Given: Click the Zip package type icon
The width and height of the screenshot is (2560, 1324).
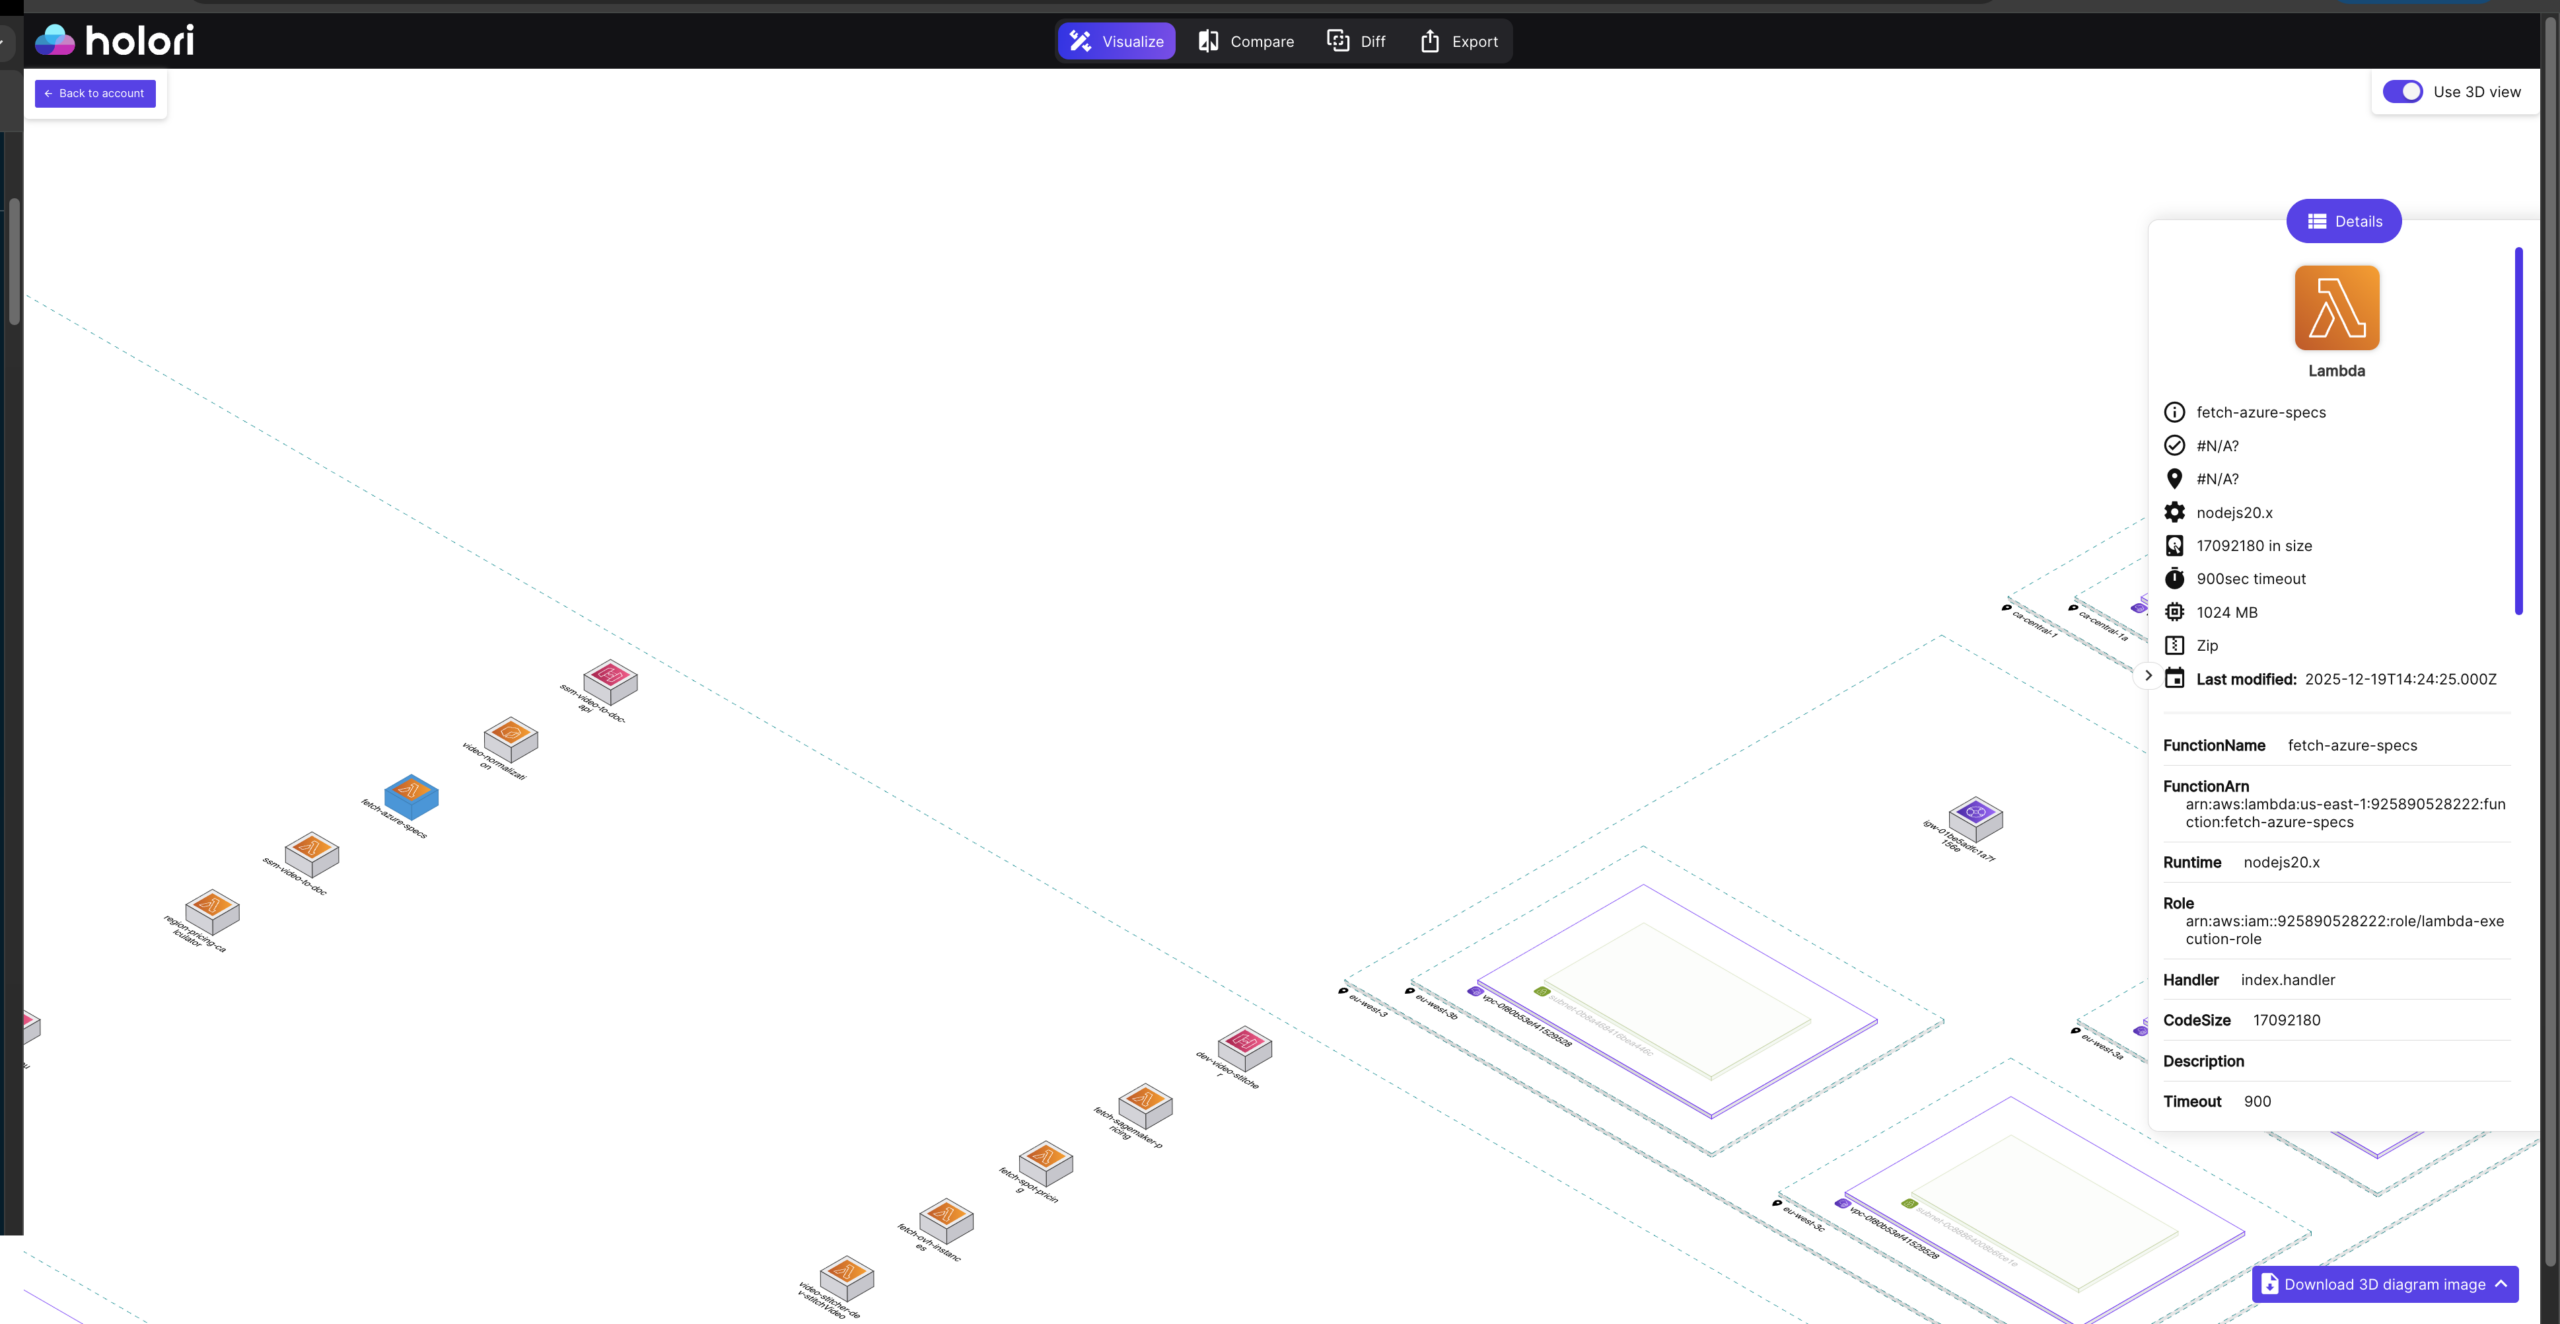Looking at the screenshot, I should coord(2174,645).
